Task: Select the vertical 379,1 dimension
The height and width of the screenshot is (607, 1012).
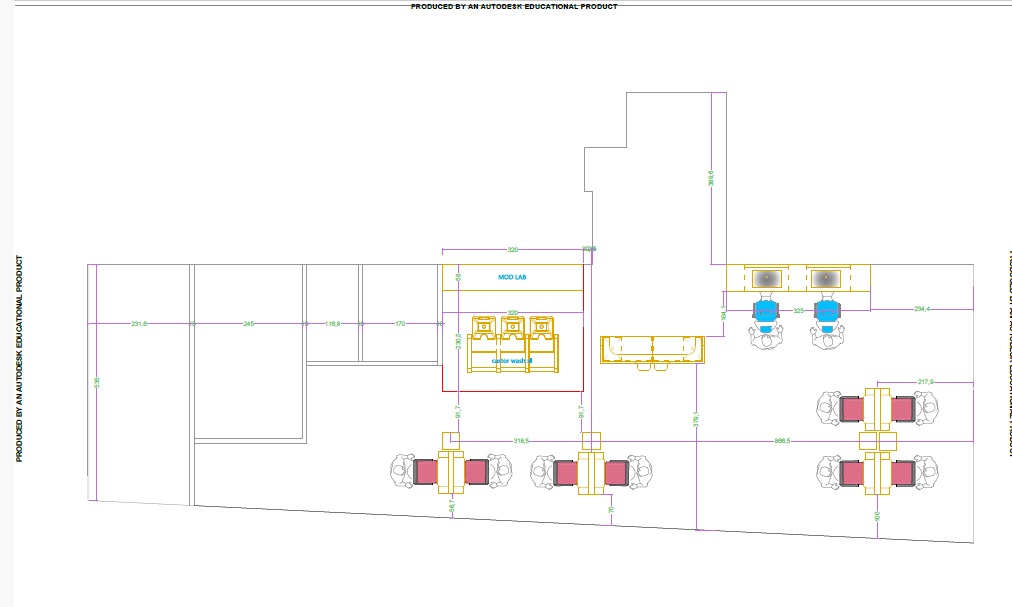Action: [x=696, y=419]
